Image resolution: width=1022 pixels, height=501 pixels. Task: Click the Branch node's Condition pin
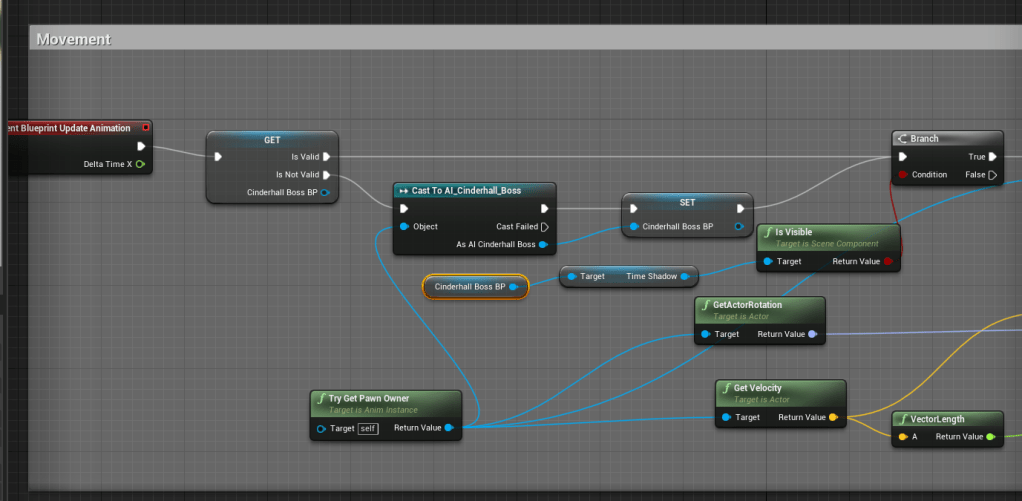pyautogui.click(x=903, y=175)
